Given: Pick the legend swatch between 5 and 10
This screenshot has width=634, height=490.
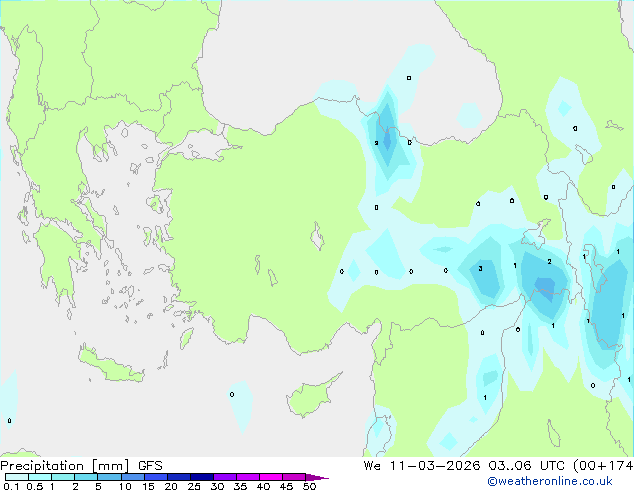Looking at the screenshot, I should pos(110,477).
